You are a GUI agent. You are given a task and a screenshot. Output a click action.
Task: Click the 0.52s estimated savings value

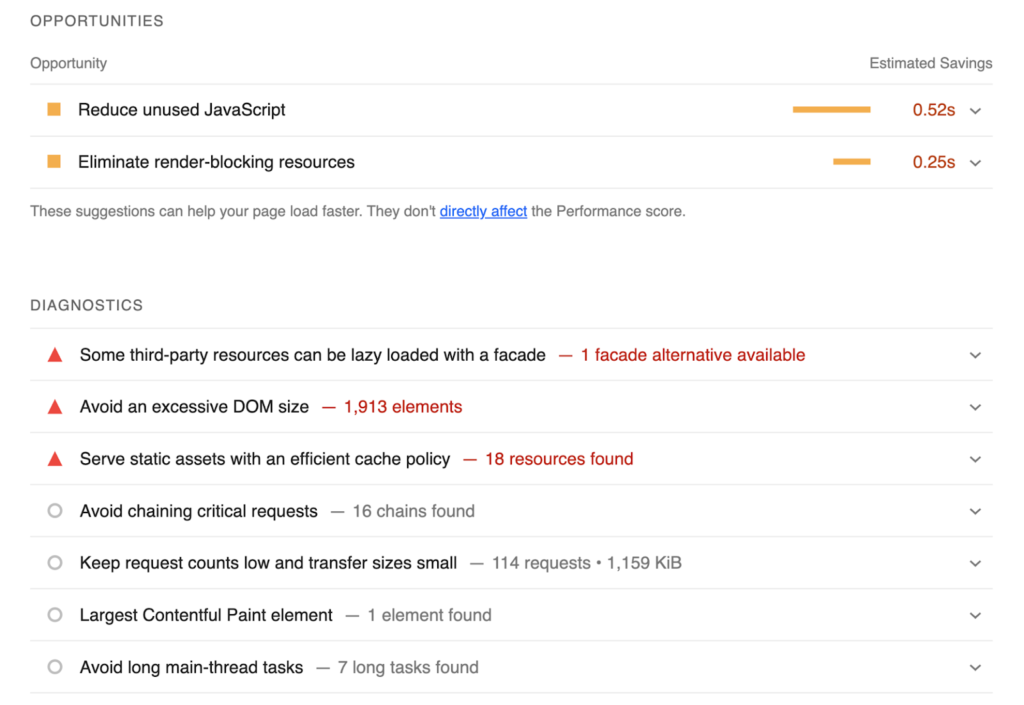click(934, 110)
